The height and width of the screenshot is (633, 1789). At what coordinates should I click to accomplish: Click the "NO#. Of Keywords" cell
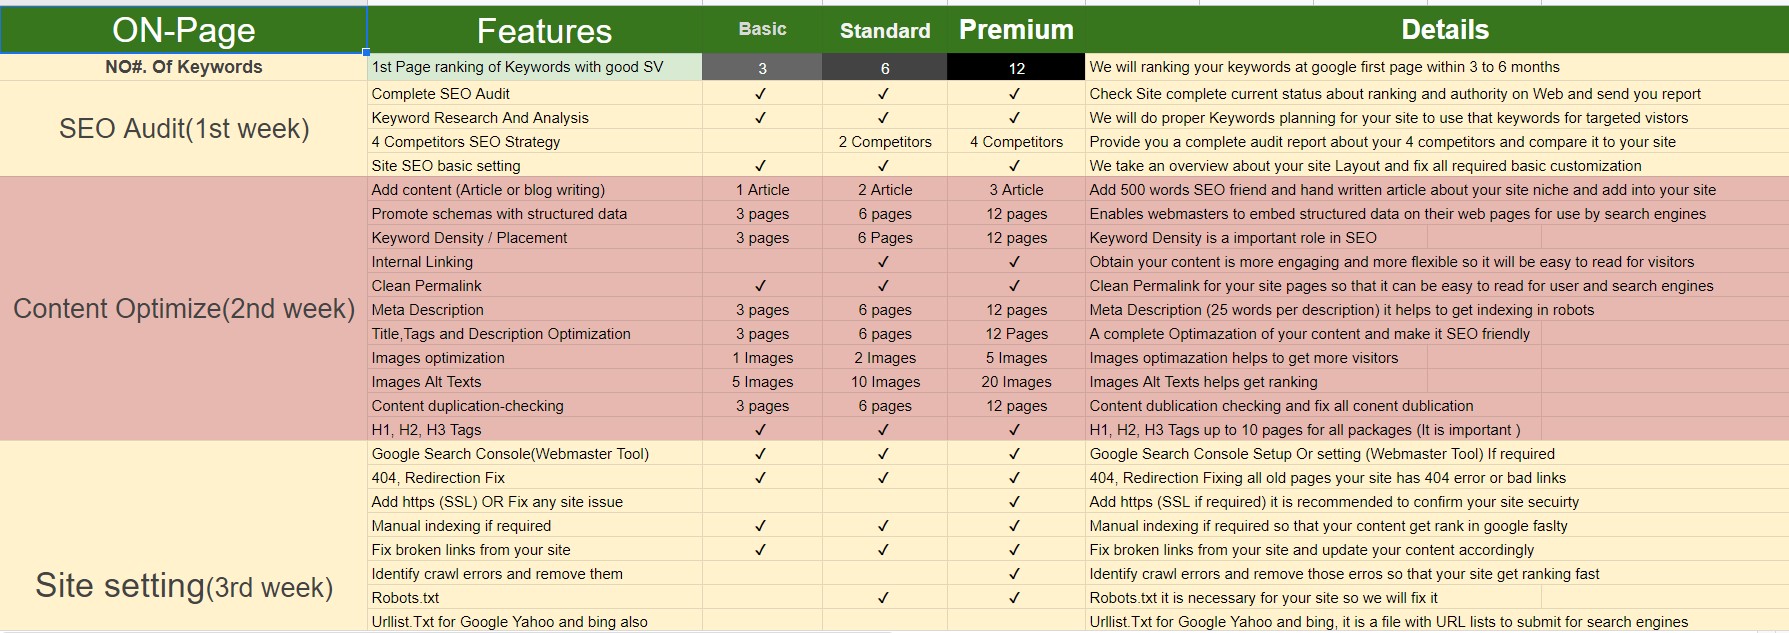[x=184, y=67]
